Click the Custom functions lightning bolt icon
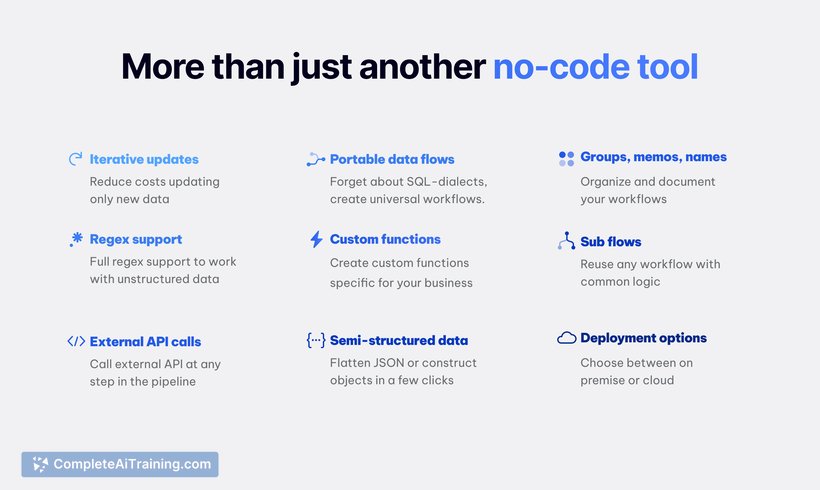 click(x=316, y=240)
